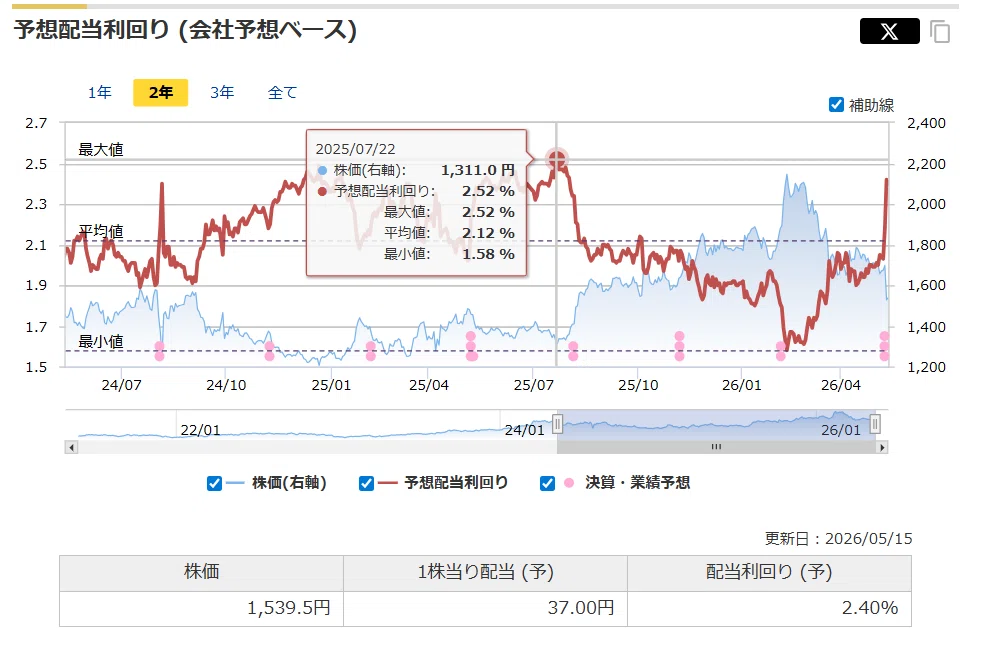Click the 株価(右軸) legend label
988x668 pixels.
[x=289, y=483]
